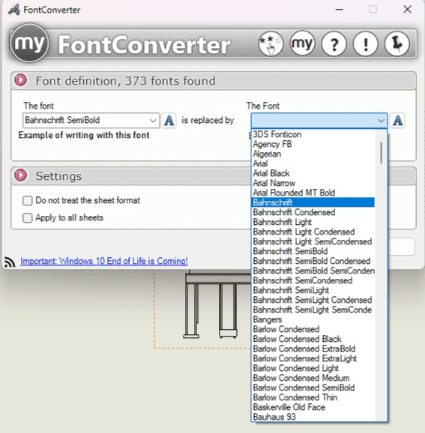Open the small 'my' round button

pyautogui.click(x=302, y=44)
